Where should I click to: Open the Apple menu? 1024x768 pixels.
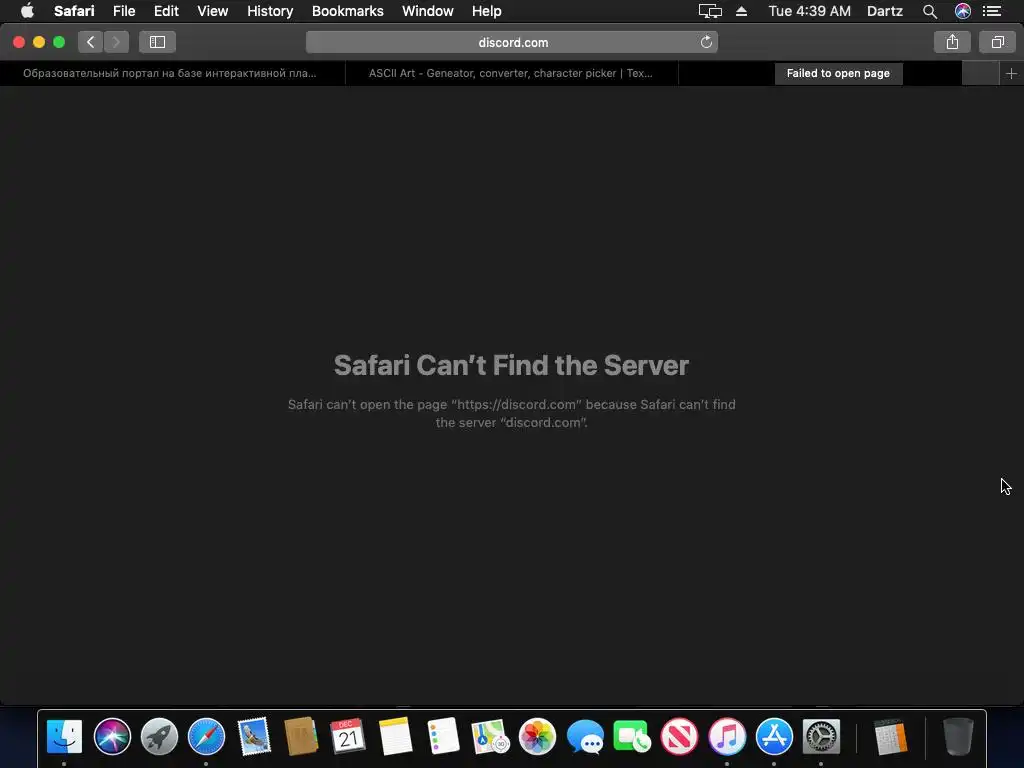pos(27,11)
